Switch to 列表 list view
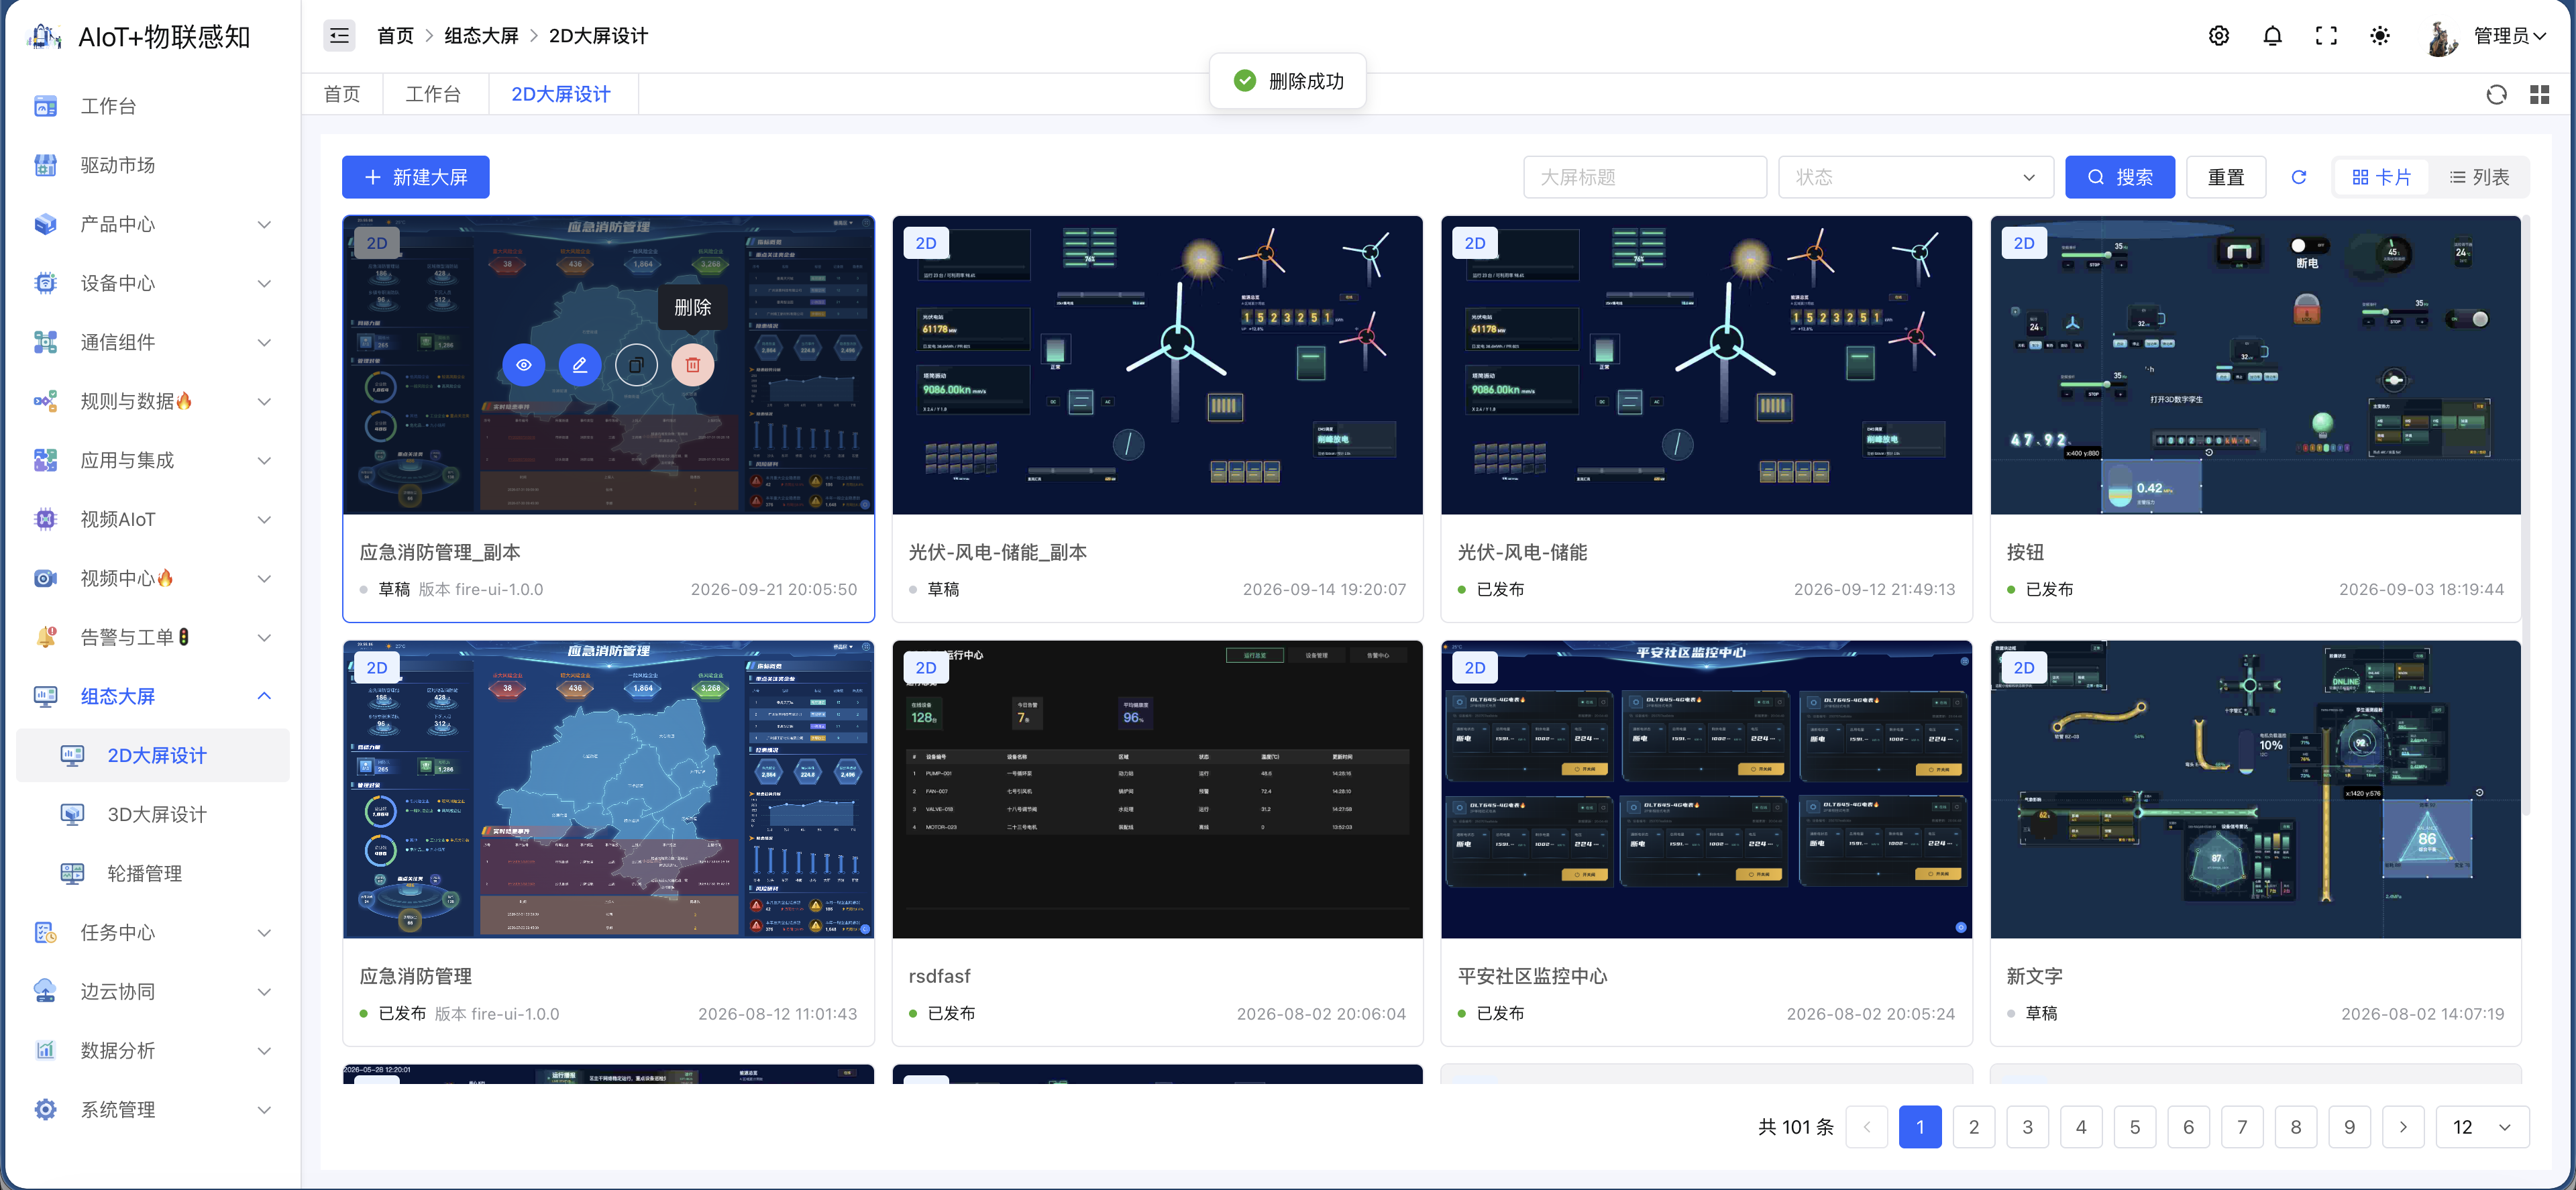Image resolution: width=2576 pixels, height=1190 pixels. tap(2478, 177)
